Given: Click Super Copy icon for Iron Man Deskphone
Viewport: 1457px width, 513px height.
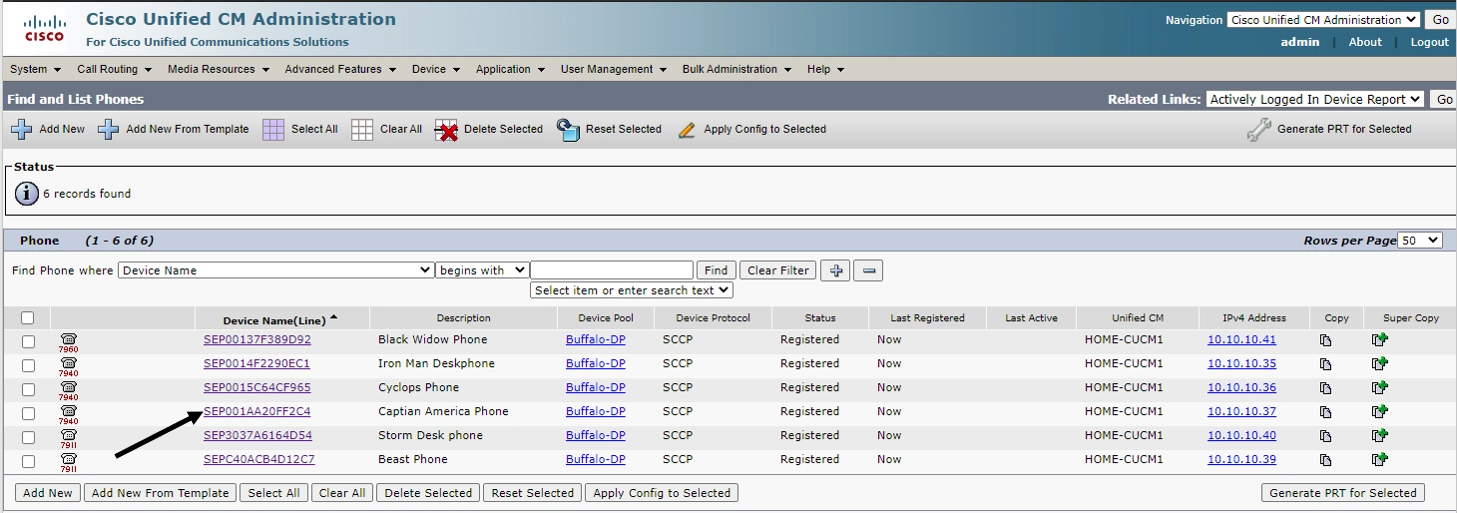Looking at the screenshot, I should click(1380, 364).
